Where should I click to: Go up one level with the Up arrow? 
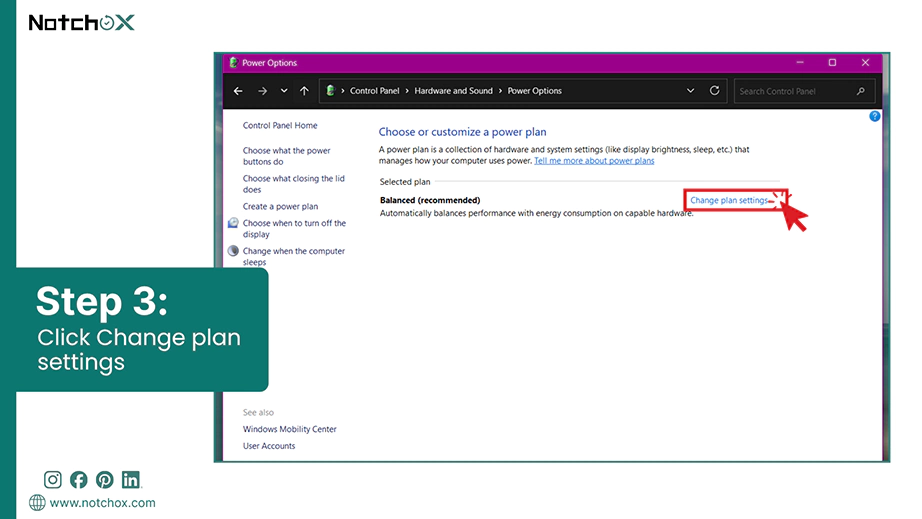coord(304,91)
